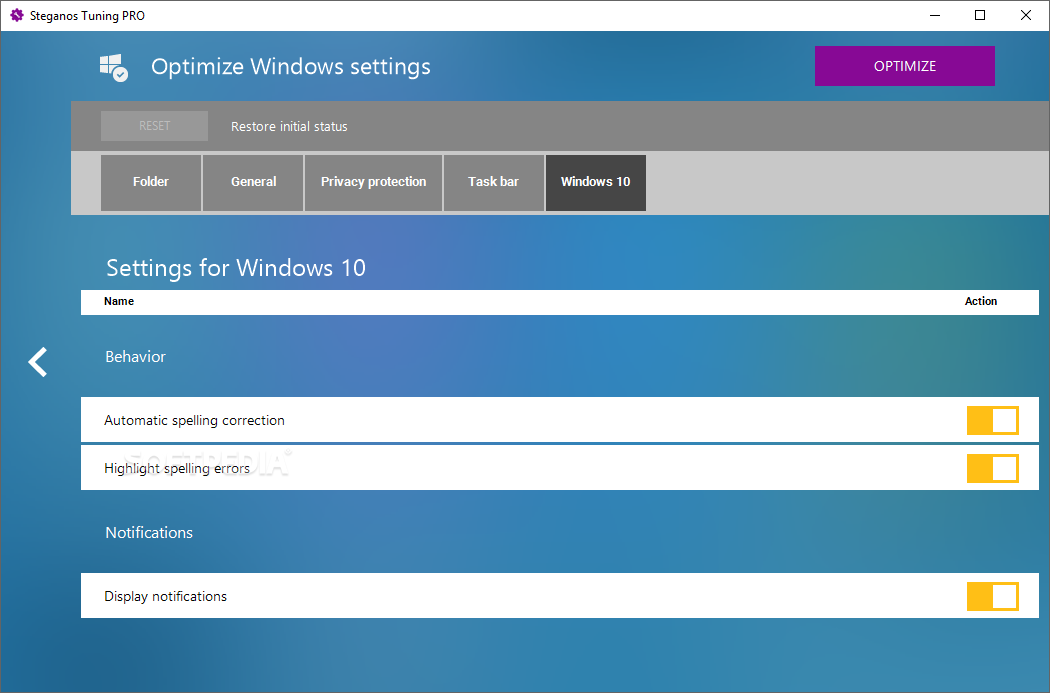Click the Action column header

coord(980,301)
